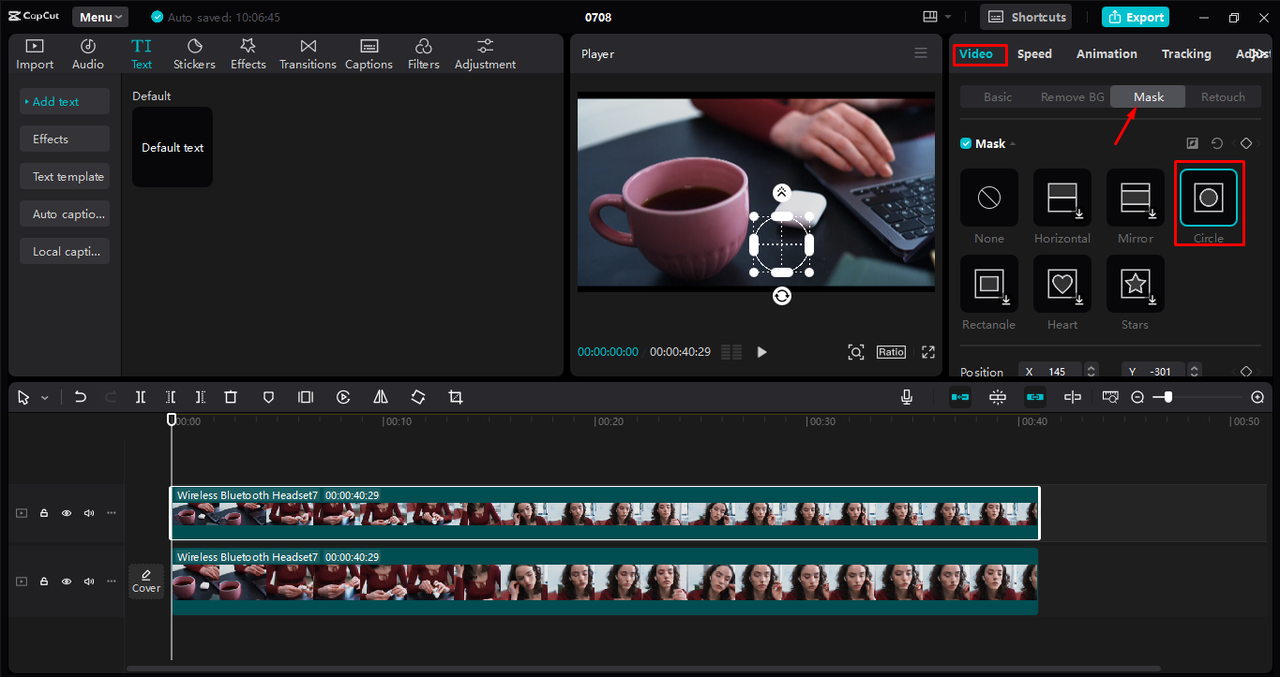This screenshot has height=677, width=1280.
Task: Open the Shortcuts window
Action: [1025, 17]
